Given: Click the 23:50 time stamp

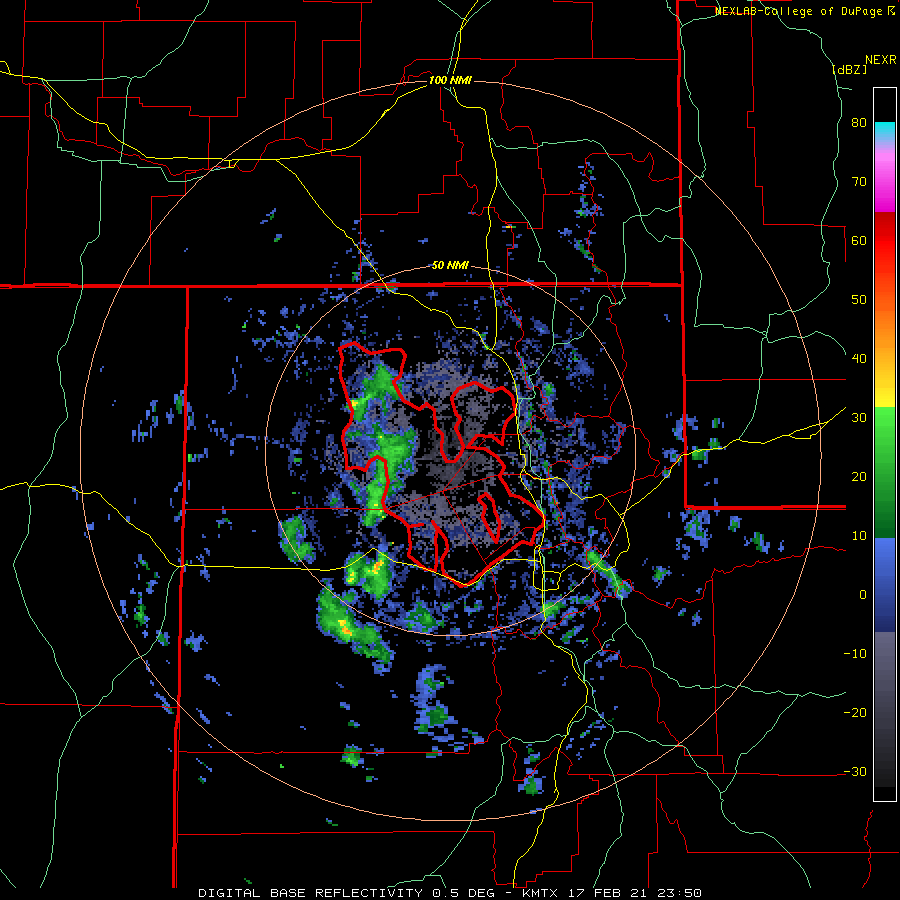Looking at the screenshot, I should (681, 893).
